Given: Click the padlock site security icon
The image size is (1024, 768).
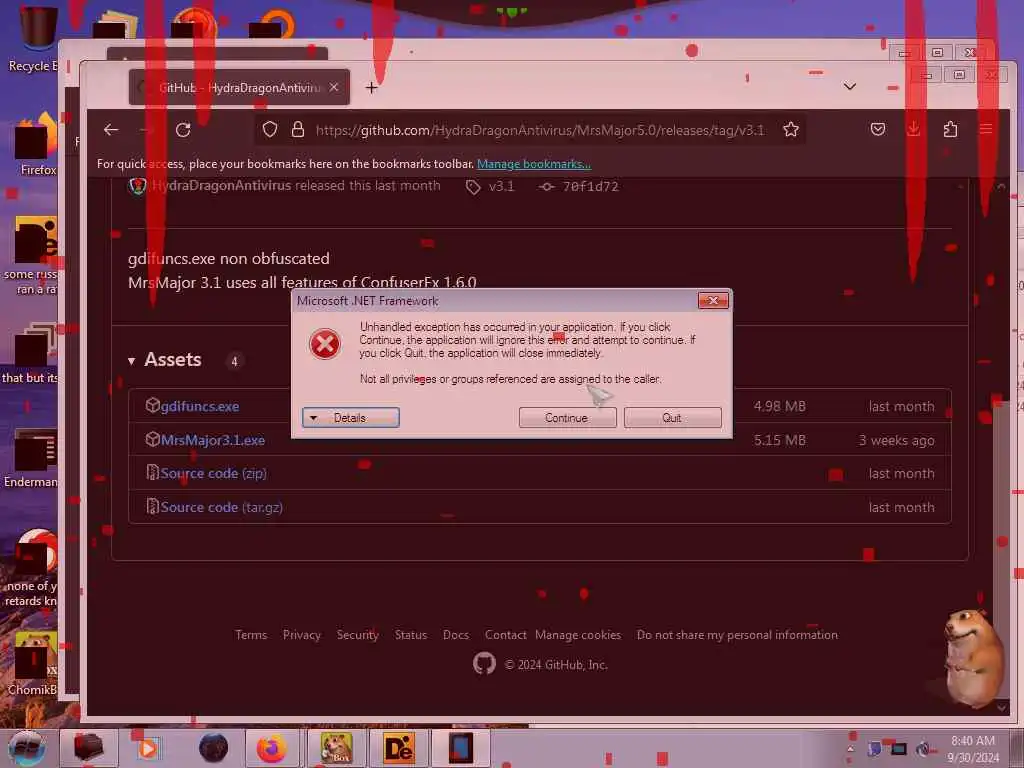Looking at the screenshot, I should pyautogui.click(x=298, y=129).
